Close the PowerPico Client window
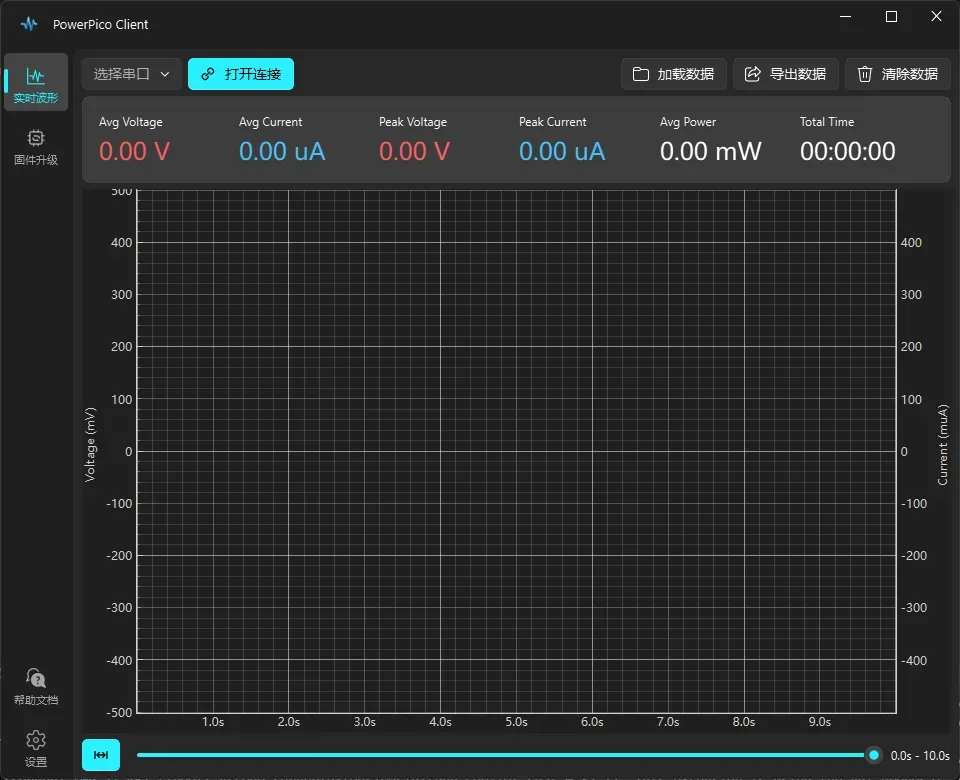This screenshot has height=780, width=960. click(936, 17)
